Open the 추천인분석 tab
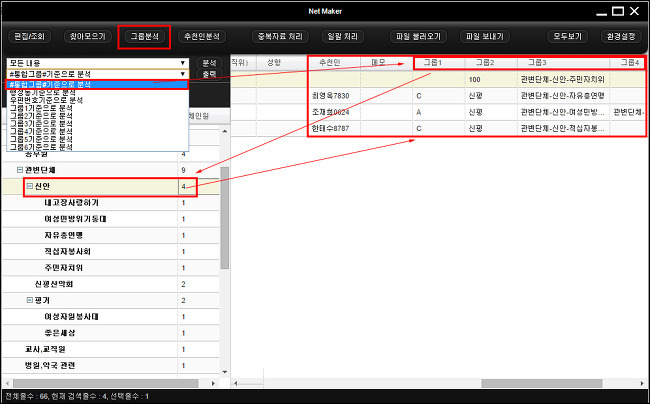The width and height of the screenshot is (650, 404). 202,36
